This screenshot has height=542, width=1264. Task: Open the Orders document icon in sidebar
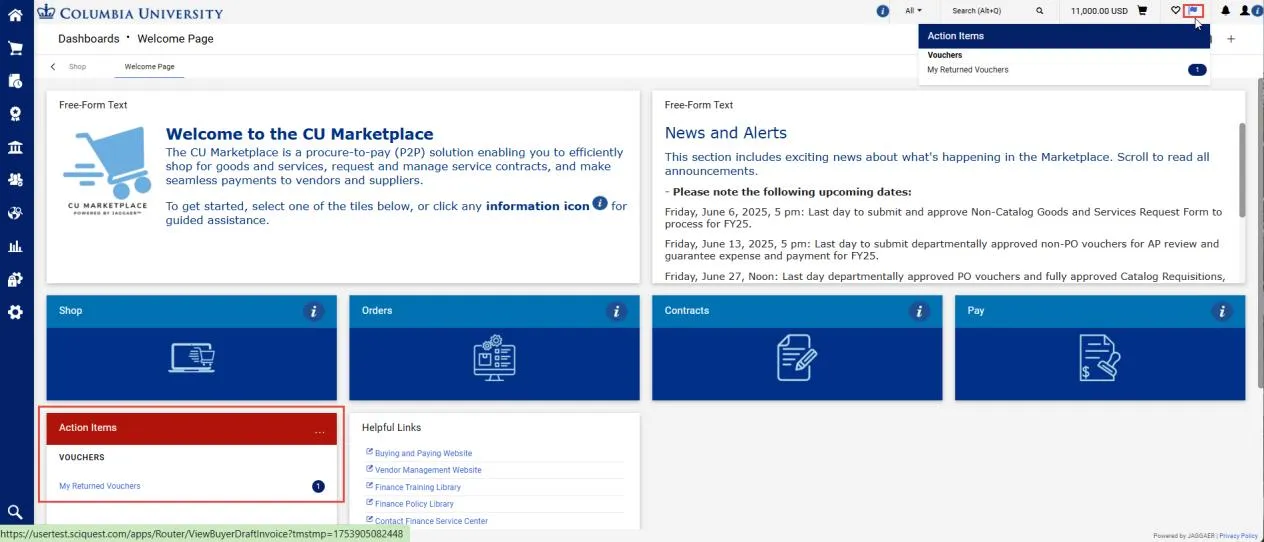15,81
